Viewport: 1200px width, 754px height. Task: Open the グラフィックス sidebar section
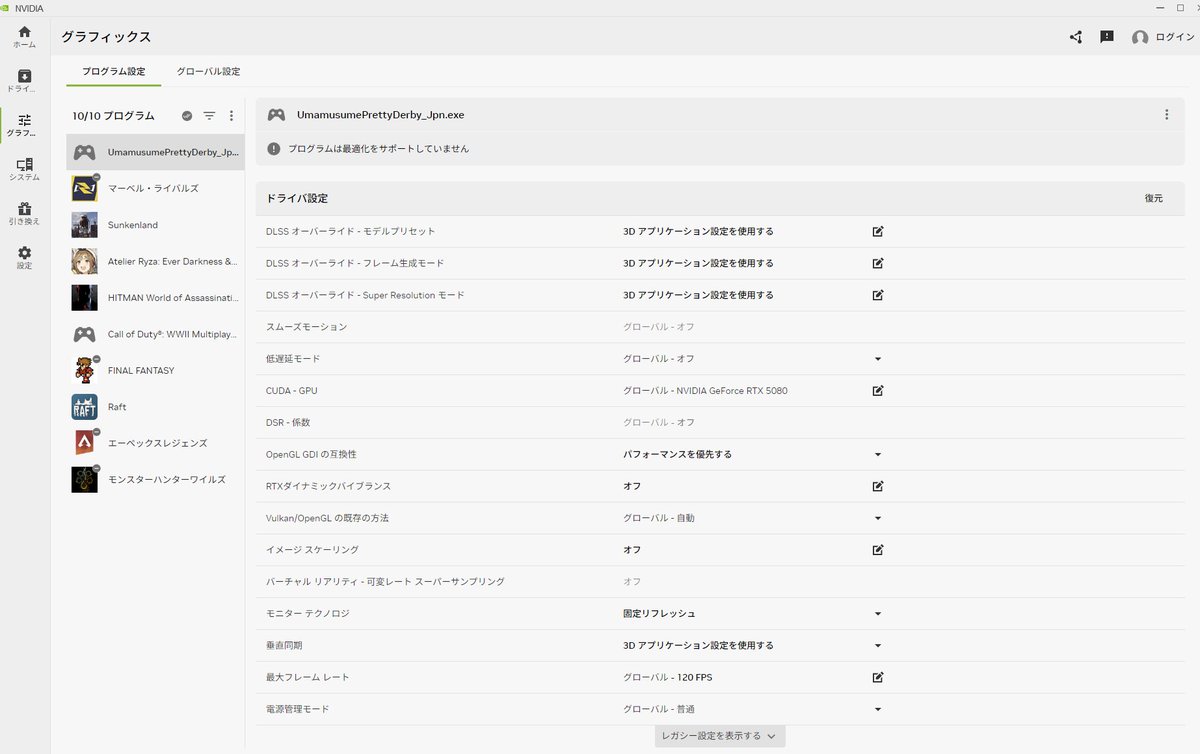(x=24, y=125)
